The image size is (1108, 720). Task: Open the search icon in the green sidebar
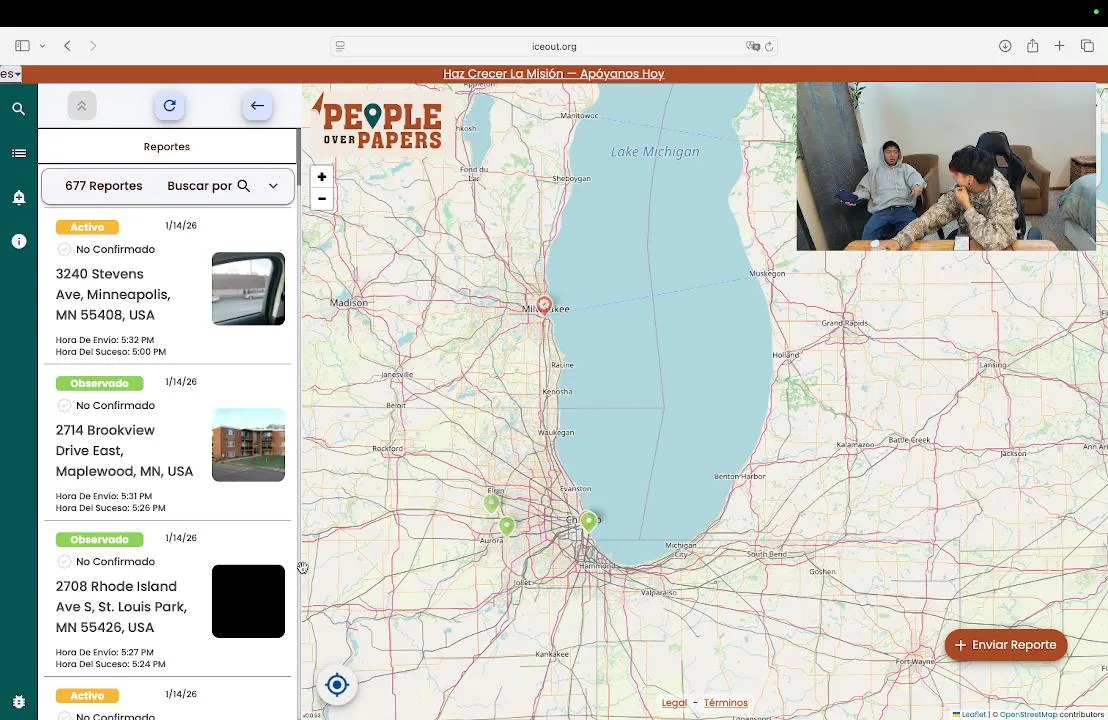[x=19, y=109]
